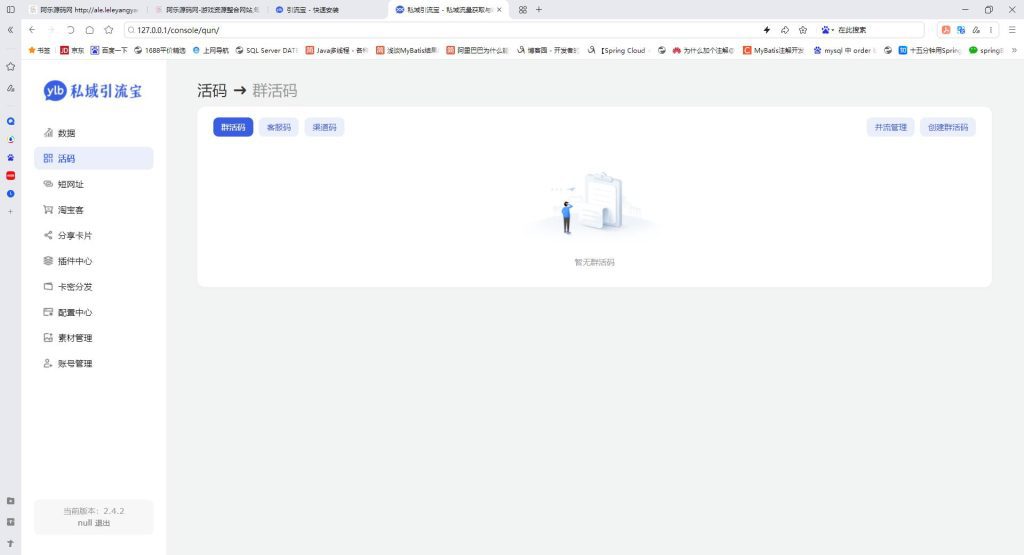Click the 并流管理 button
Image resolution: width=1024 pixels, height=555 pixels.
(890, 127)
